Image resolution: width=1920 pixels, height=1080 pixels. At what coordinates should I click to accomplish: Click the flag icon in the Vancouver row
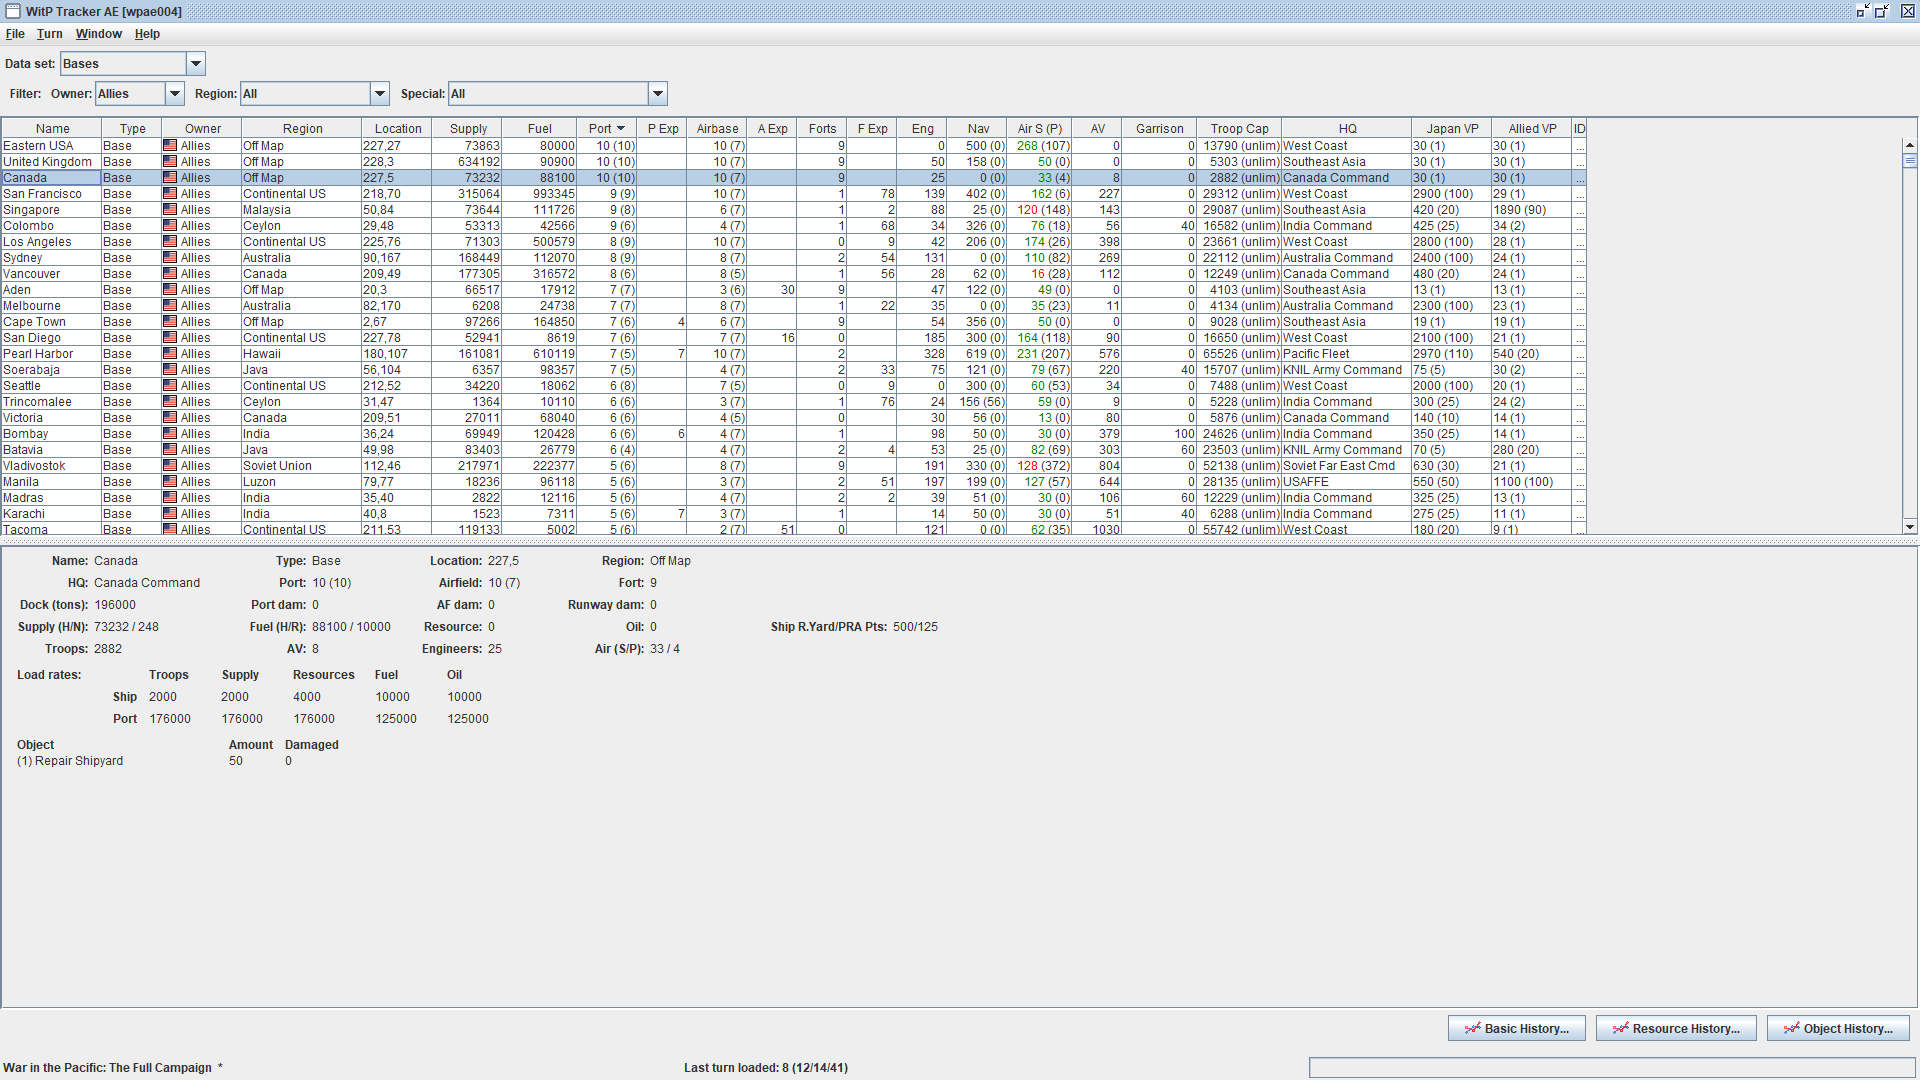pos(170,274)
